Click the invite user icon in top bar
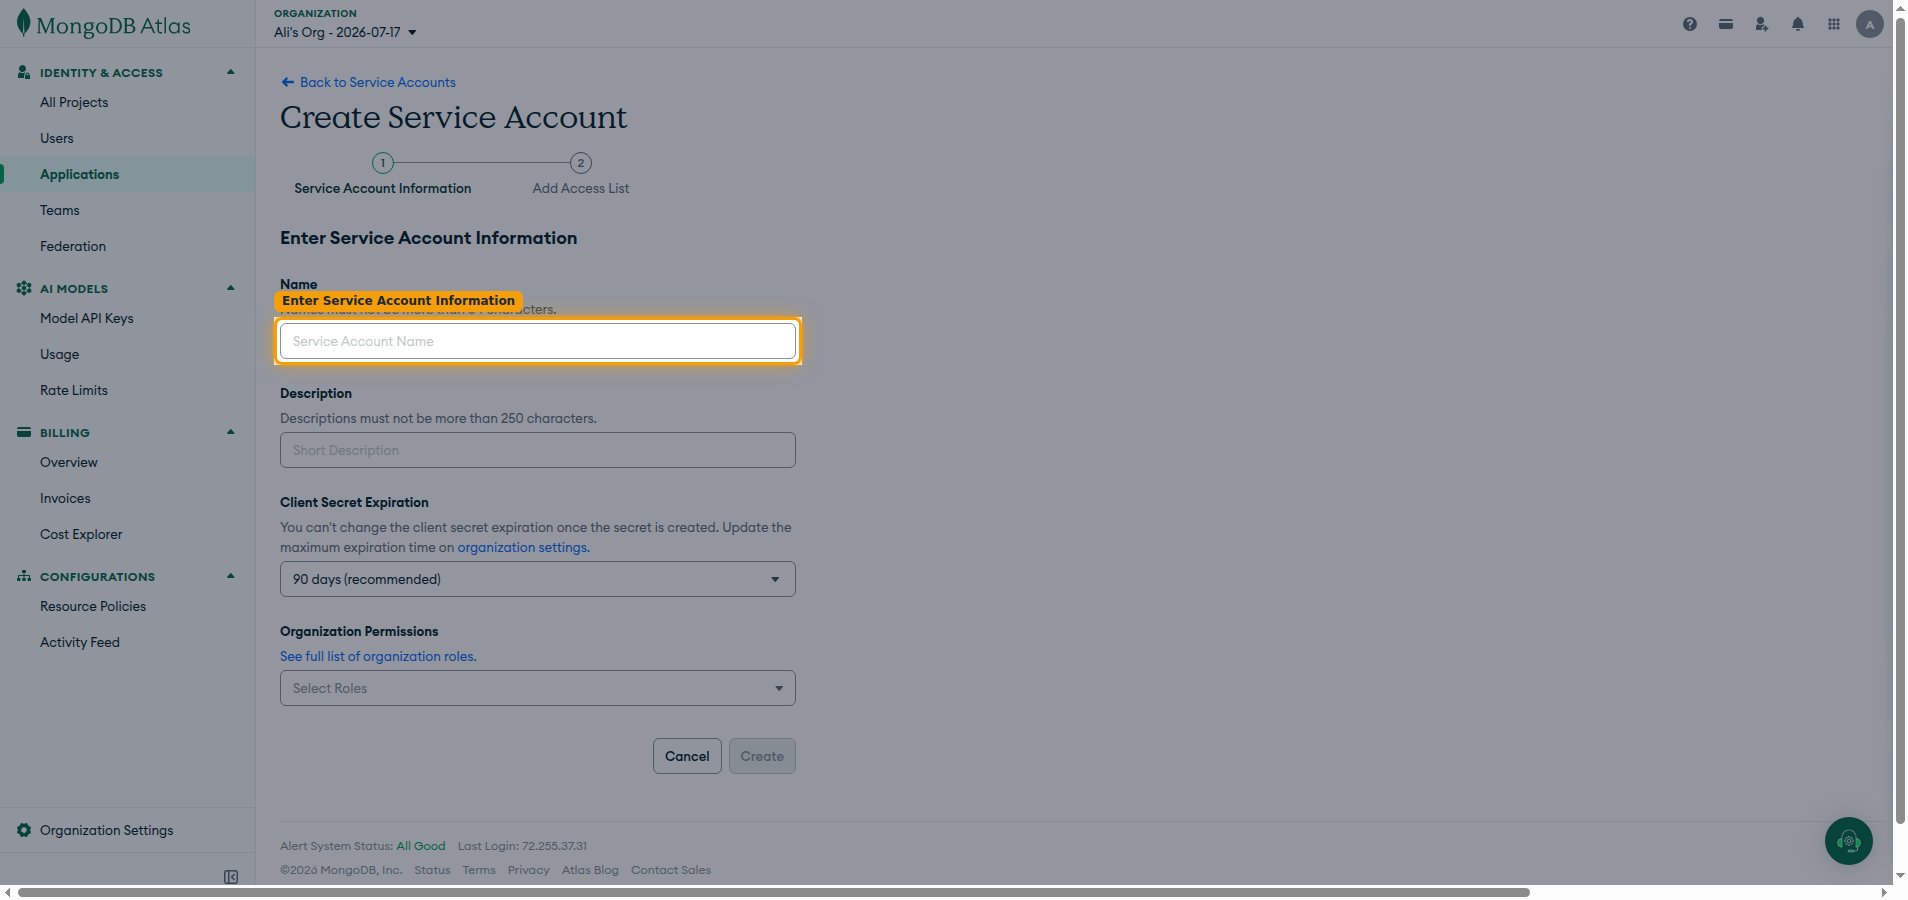 click(x=1762, y=24)
